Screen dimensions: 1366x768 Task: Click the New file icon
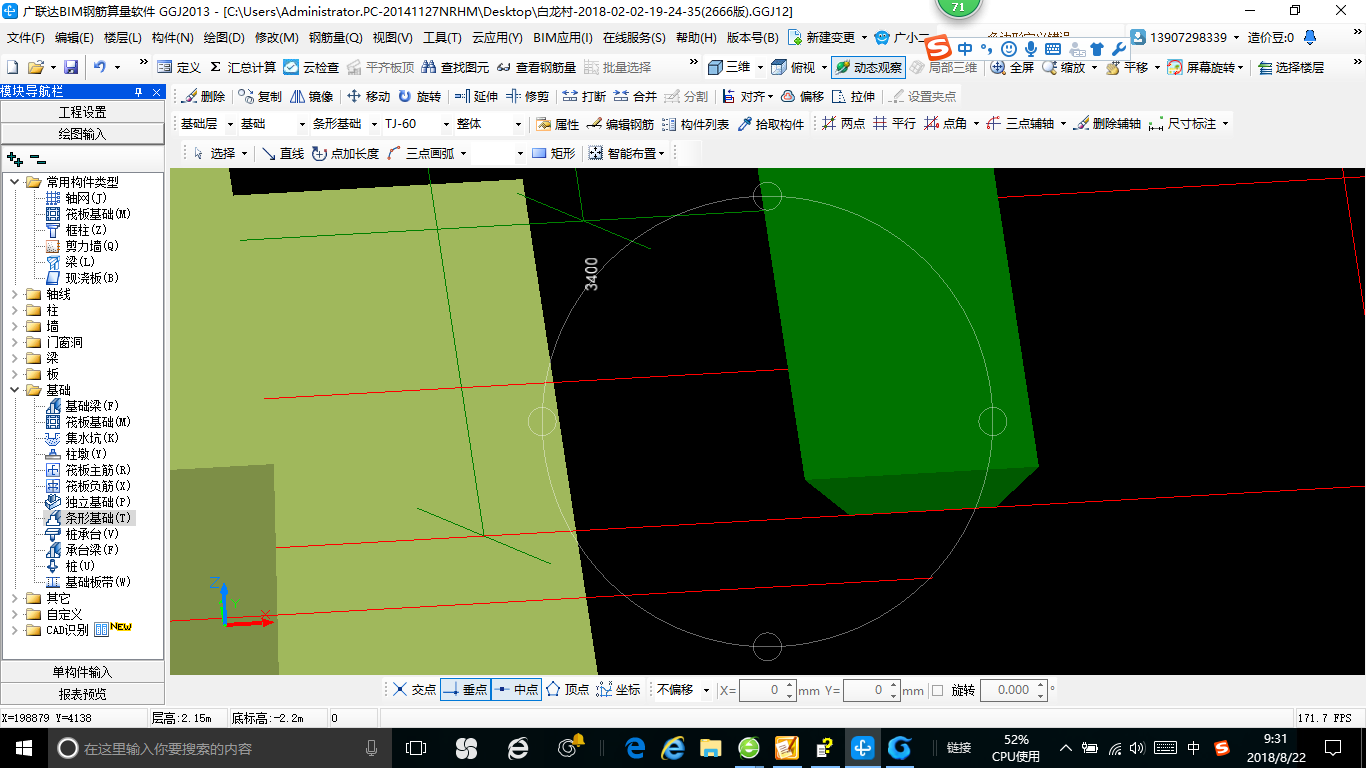pos(12,67)
